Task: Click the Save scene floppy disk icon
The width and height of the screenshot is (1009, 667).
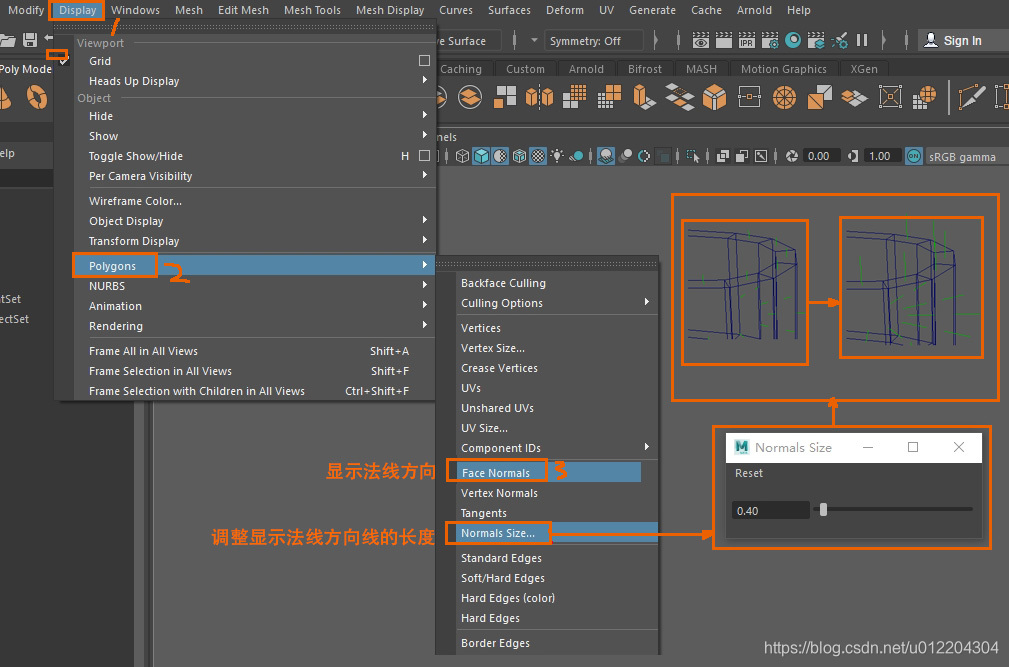Action: 30,40
